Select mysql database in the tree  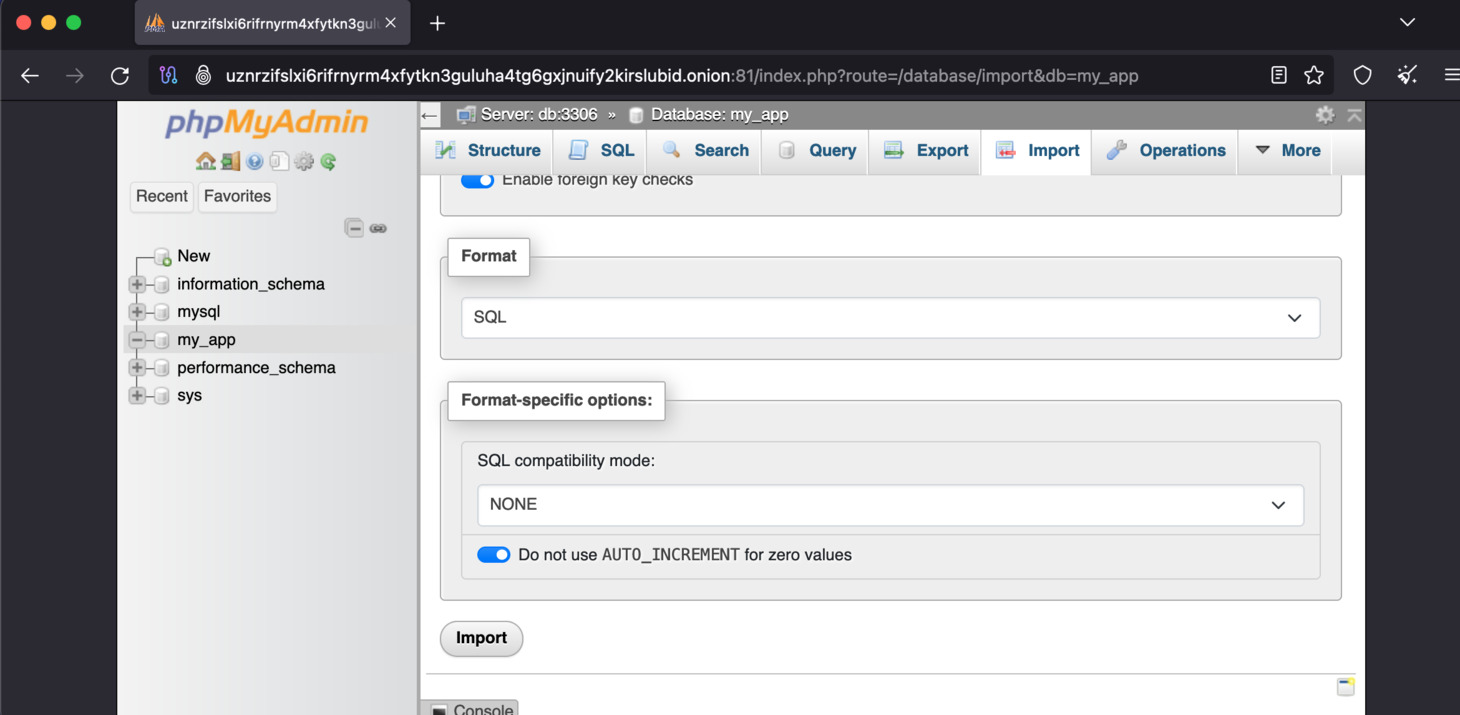click(x=198, y=312)
